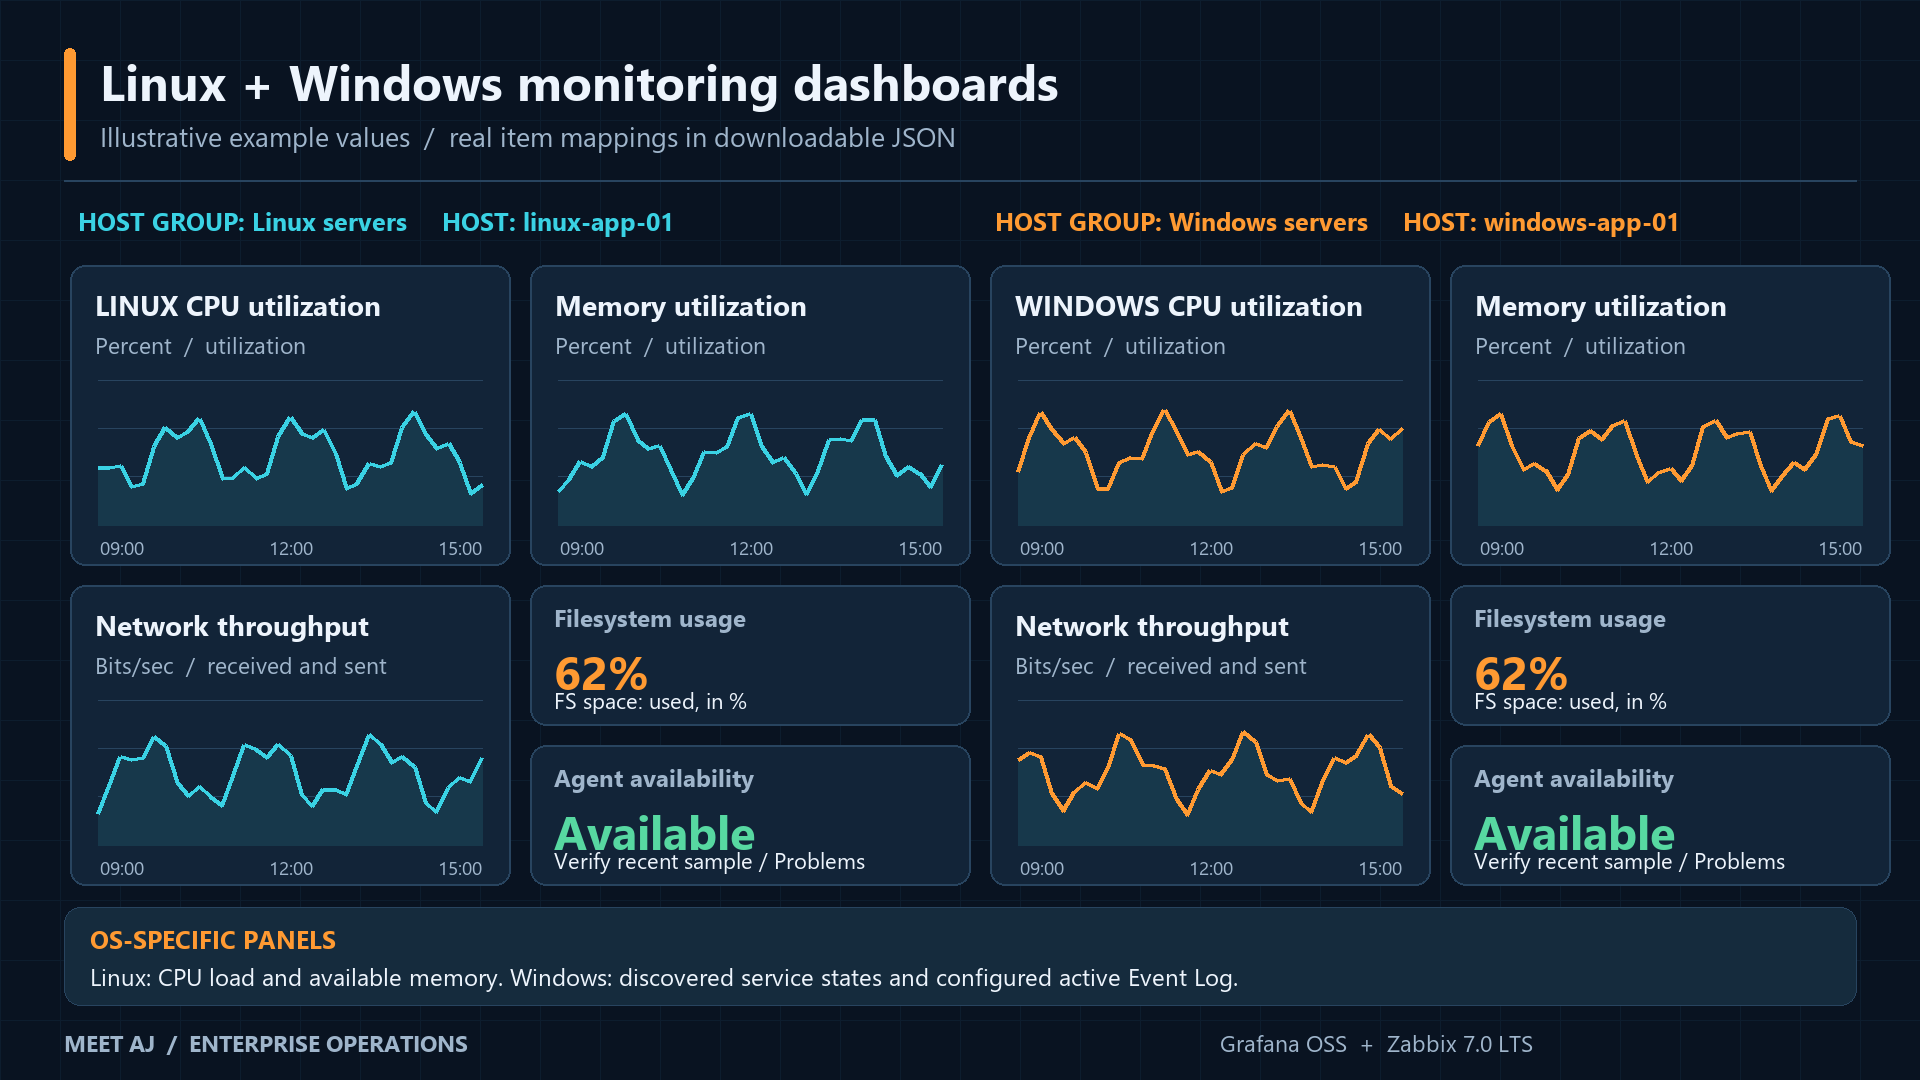Image resolution: width=1920 pixels, height=1080 pixels.
Task: Open Windows Network throughput panel title
Action: 1152,626
